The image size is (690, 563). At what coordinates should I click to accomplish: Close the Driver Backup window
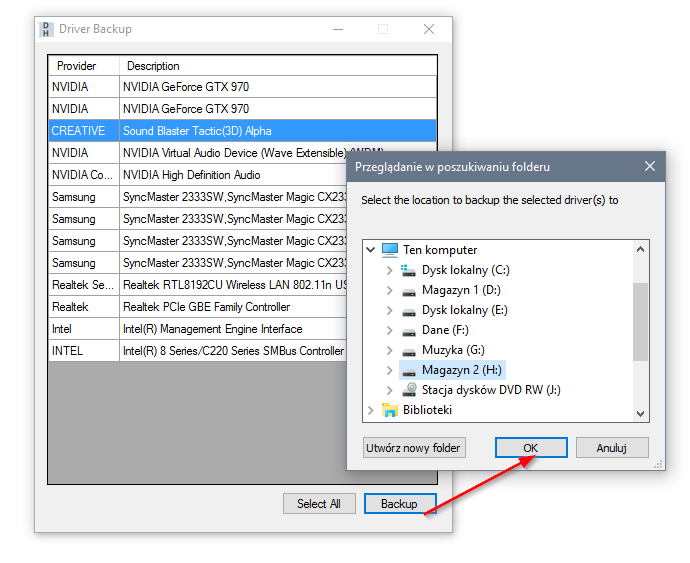[429, 29]
